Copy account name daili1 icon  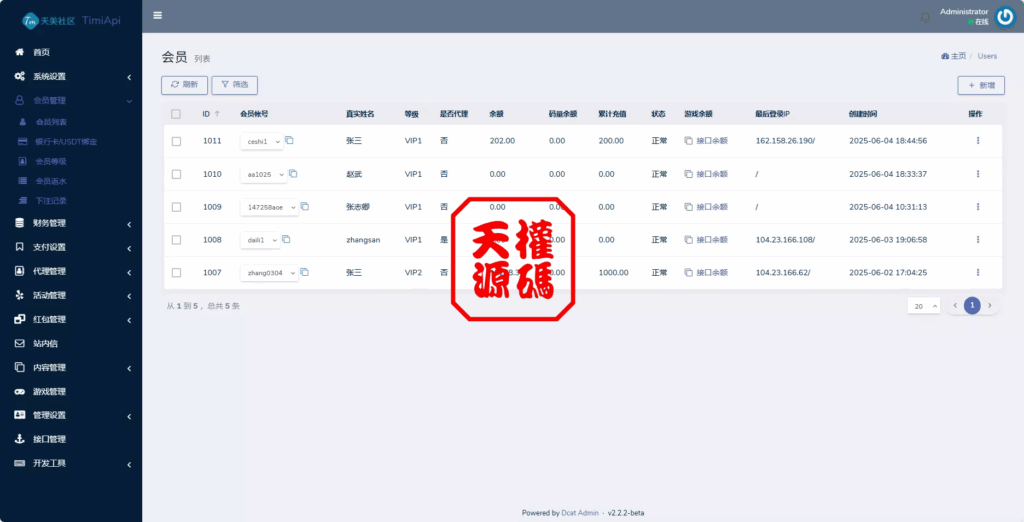click(x=286, y=240)
